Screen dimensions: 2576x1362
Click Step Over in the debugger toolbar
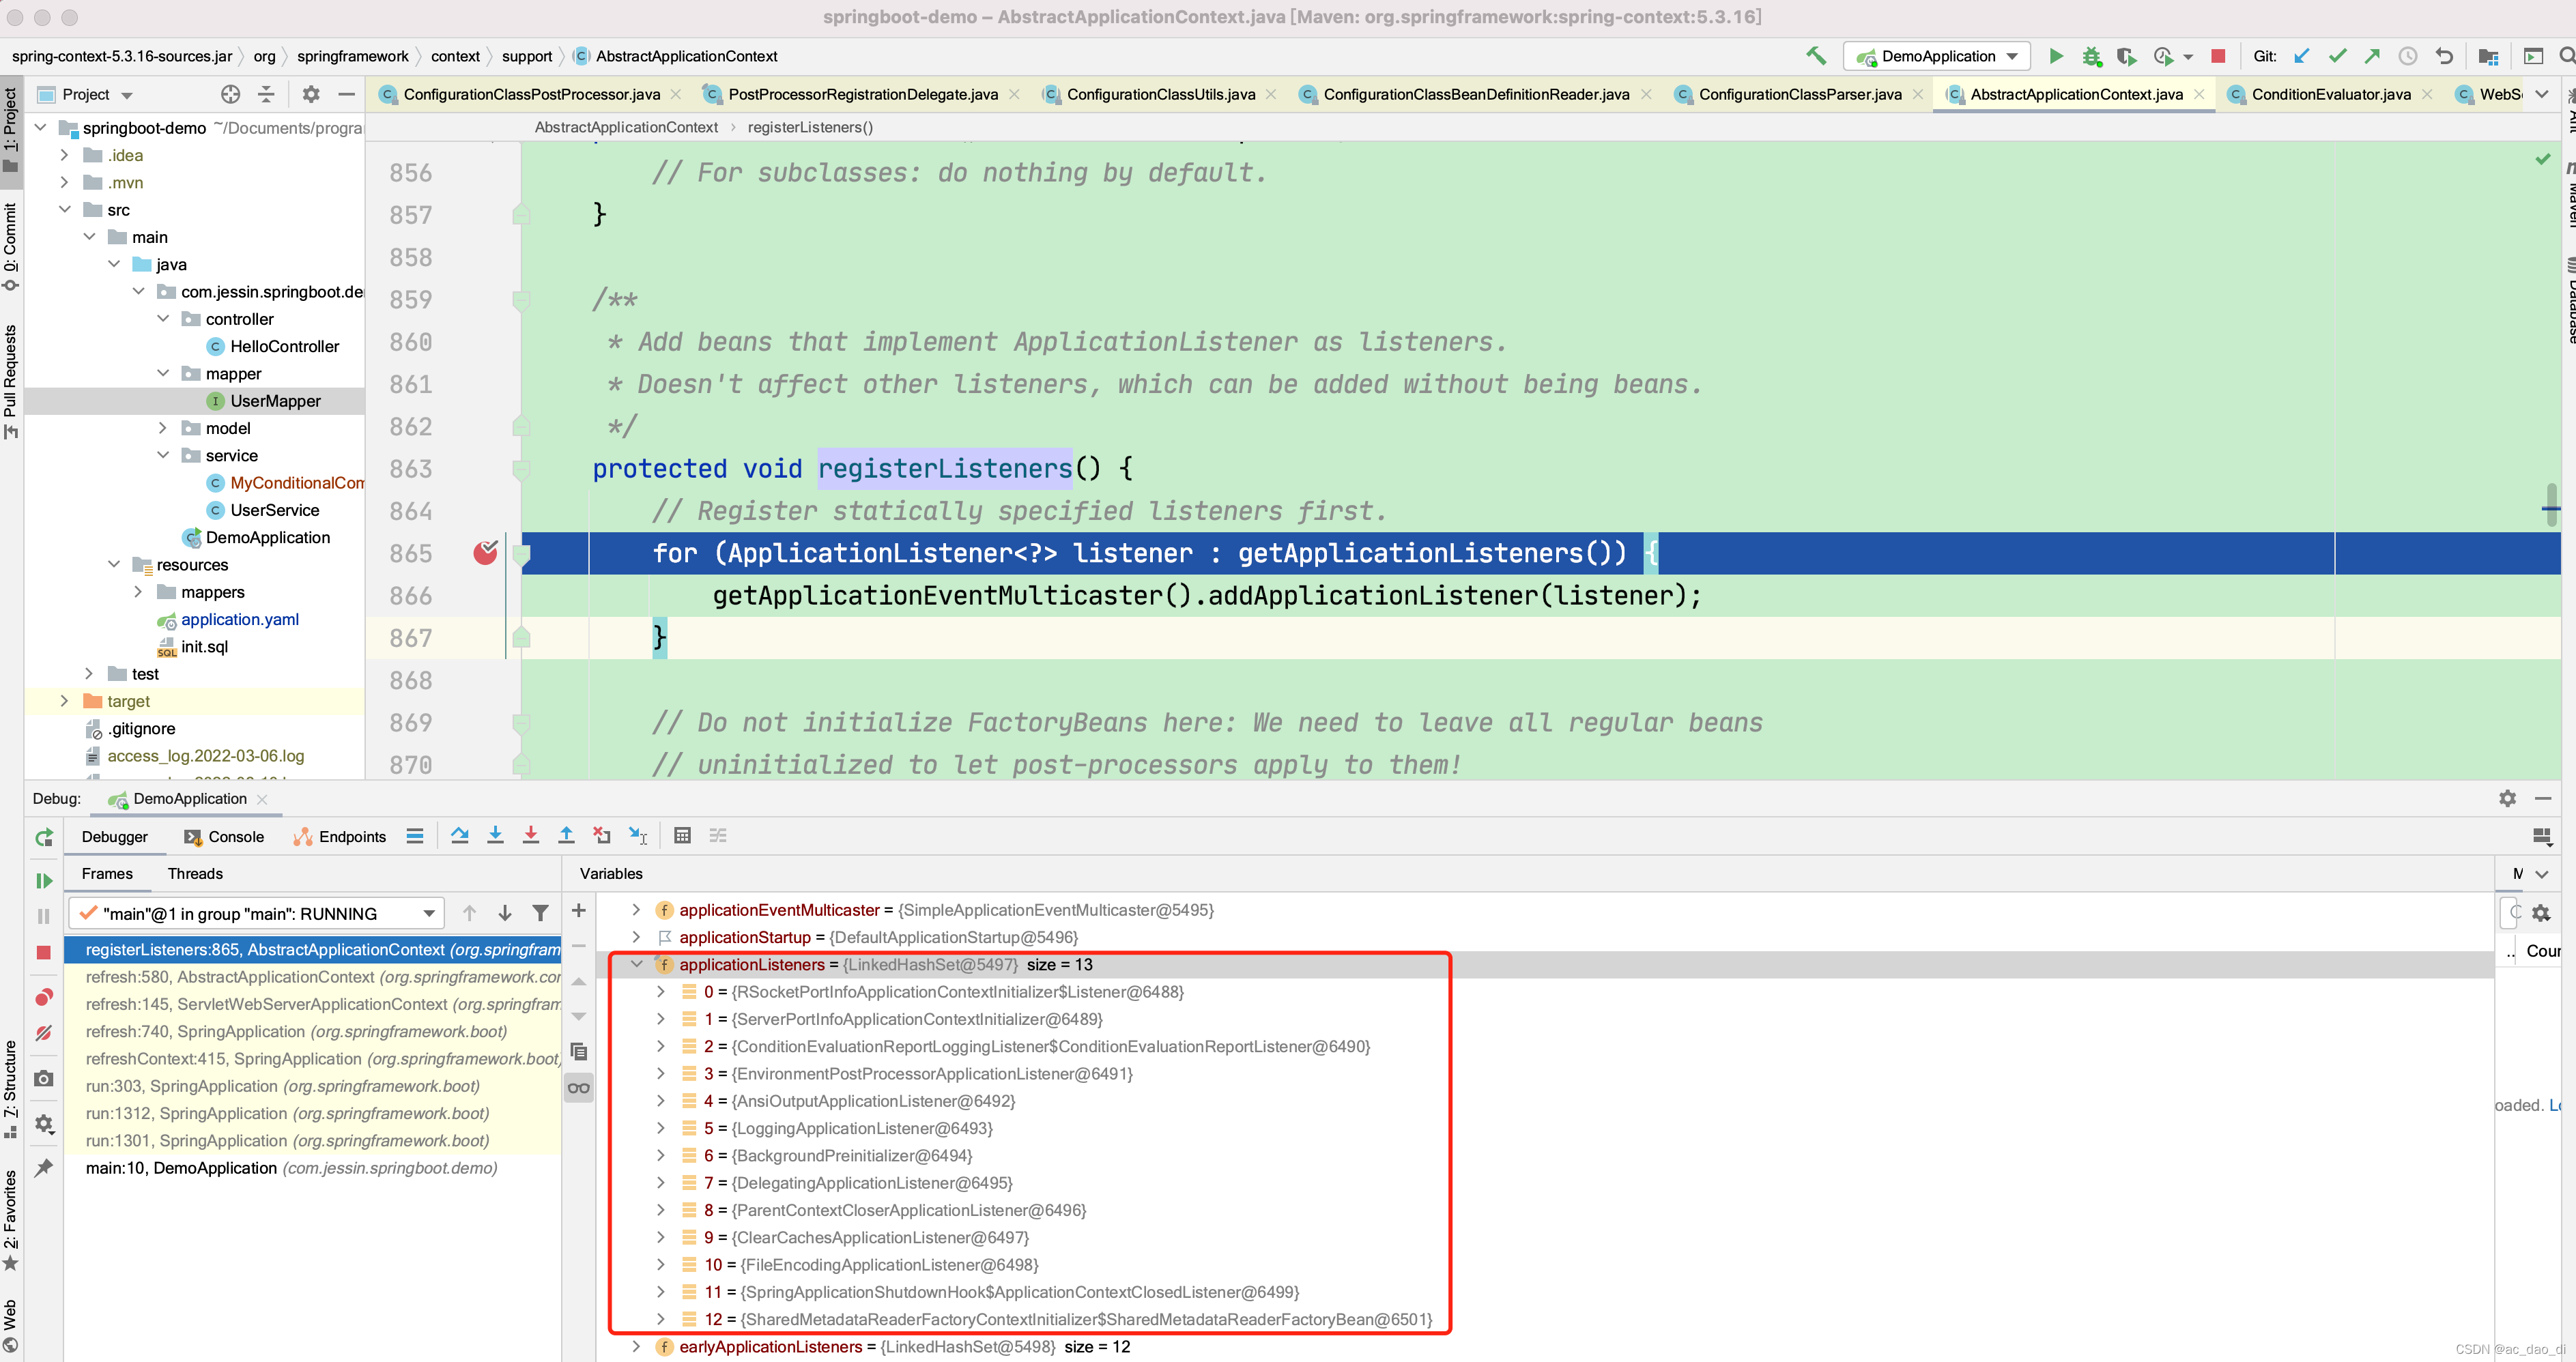459,835
